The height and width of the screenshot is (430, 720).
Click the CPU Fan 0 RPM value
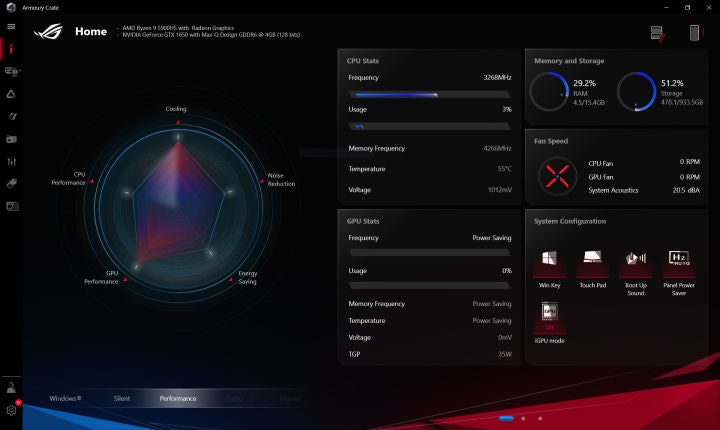[x=690, y=162]
